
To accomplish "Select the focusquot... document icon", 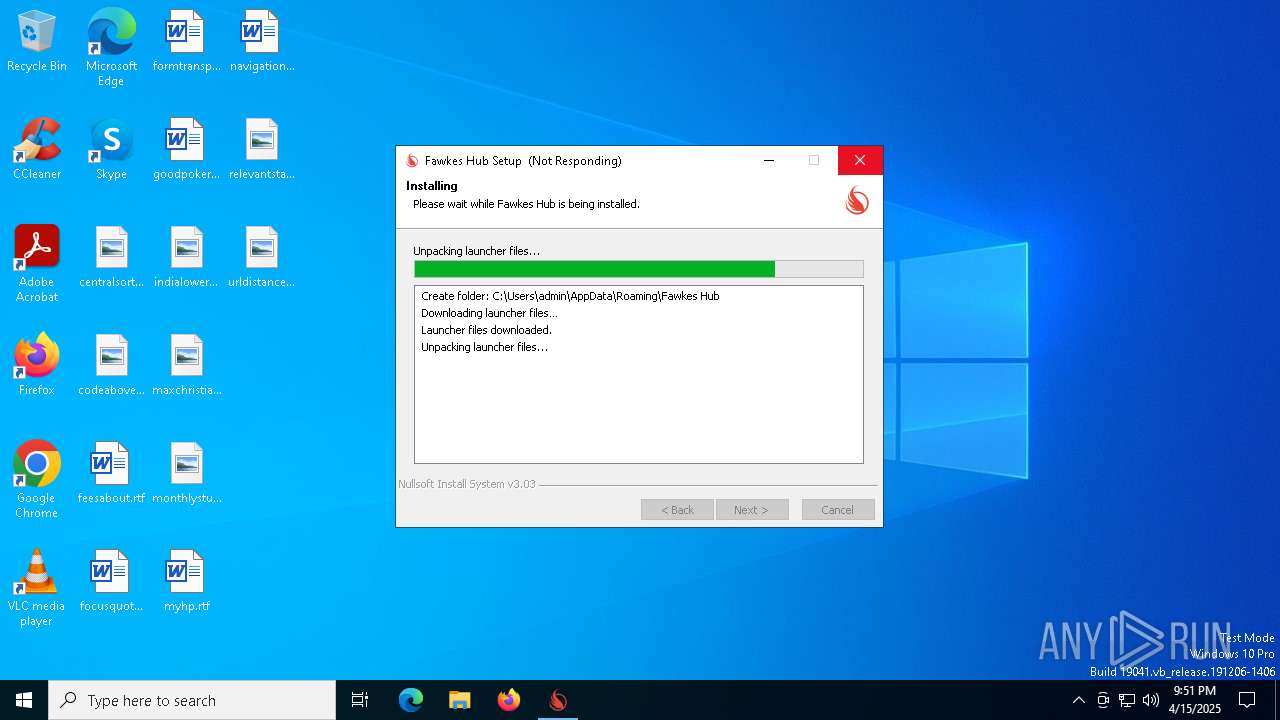I will point(111,582).
